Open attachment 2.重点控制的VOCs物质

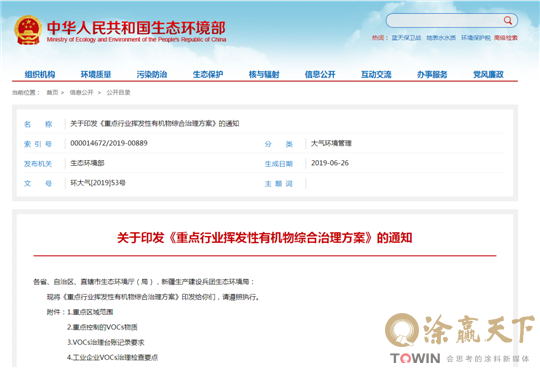pyautogui.click(x=102, y=327)
